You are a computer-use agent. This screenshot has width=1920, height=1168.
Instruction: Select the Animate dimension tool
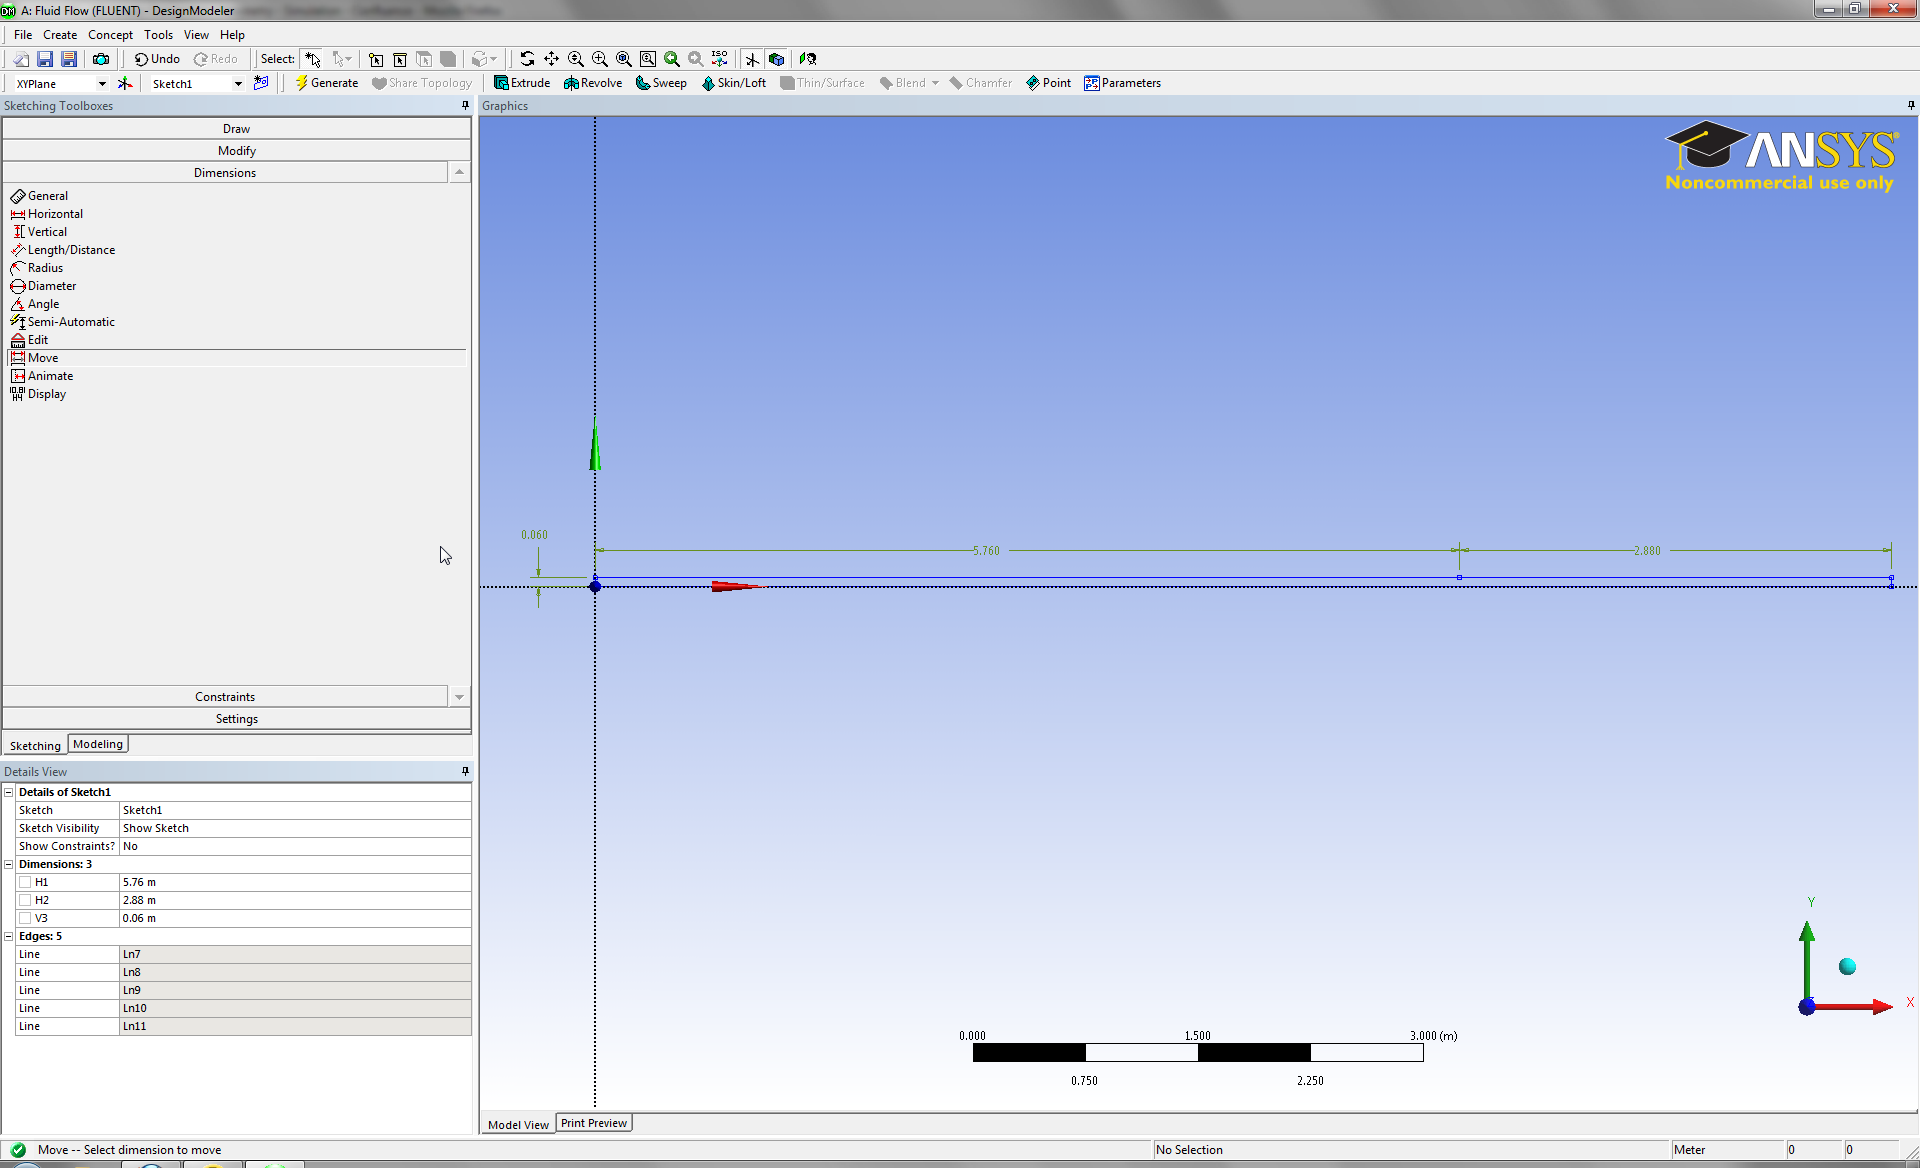pos(41,376)
